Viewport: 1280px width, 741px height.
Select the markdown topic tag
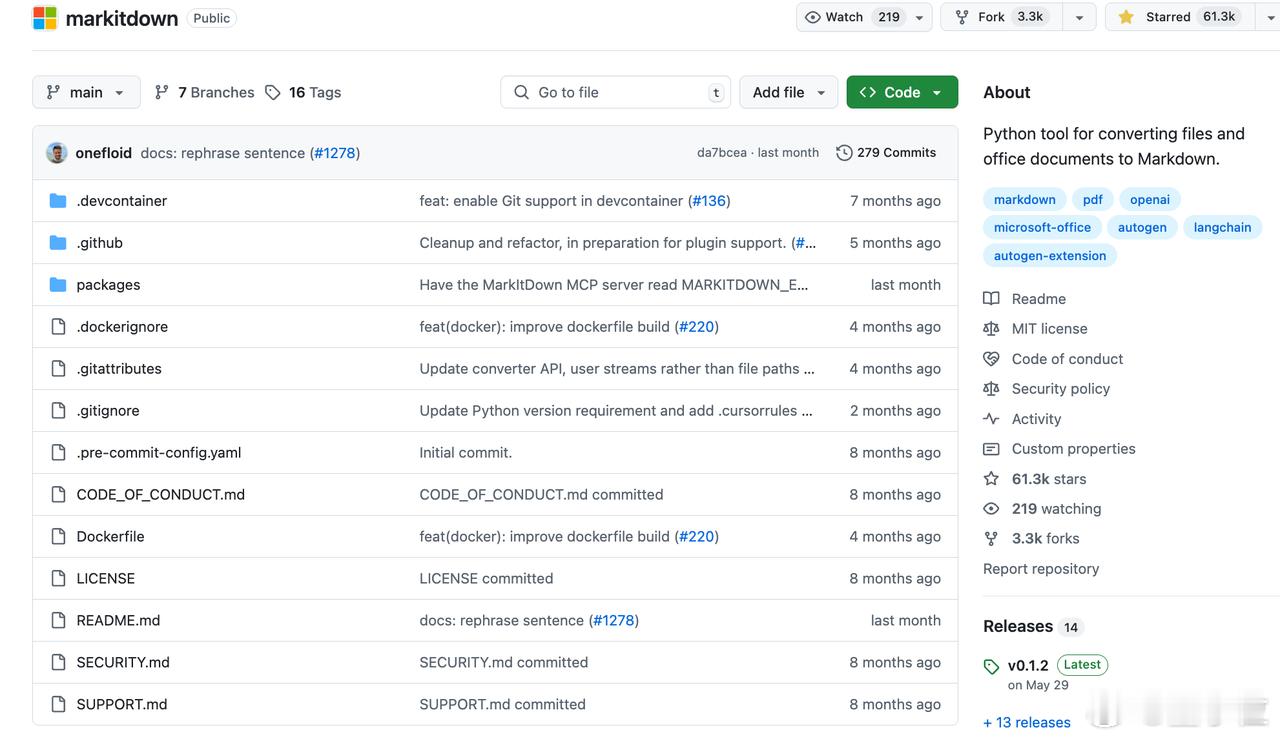[x=1025, y=199]
